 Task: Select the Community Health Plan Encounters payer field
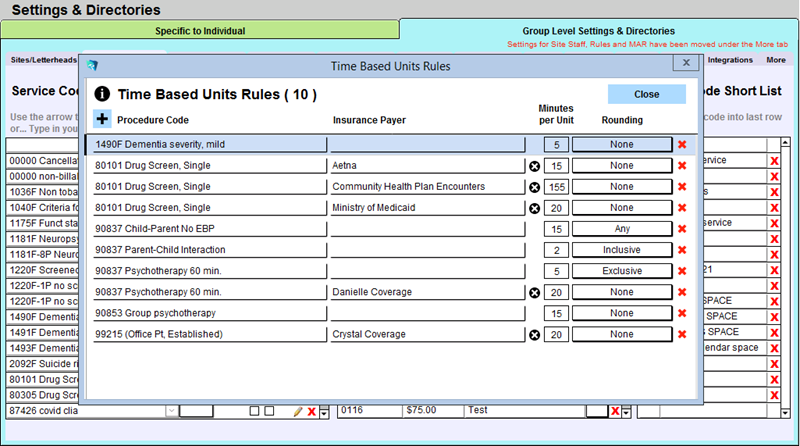point(428,187)
